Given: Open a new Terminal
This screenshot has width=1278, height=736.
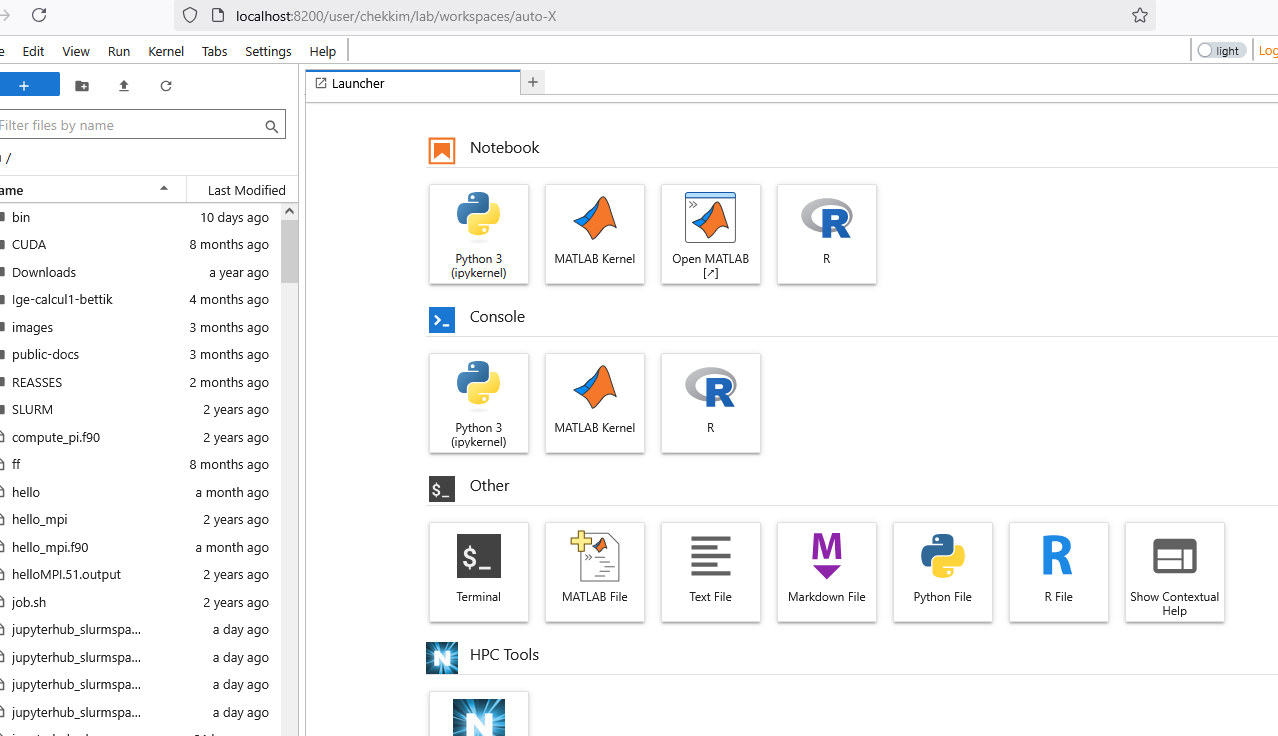Looking at the screenshot, I should tap(478, 572).
